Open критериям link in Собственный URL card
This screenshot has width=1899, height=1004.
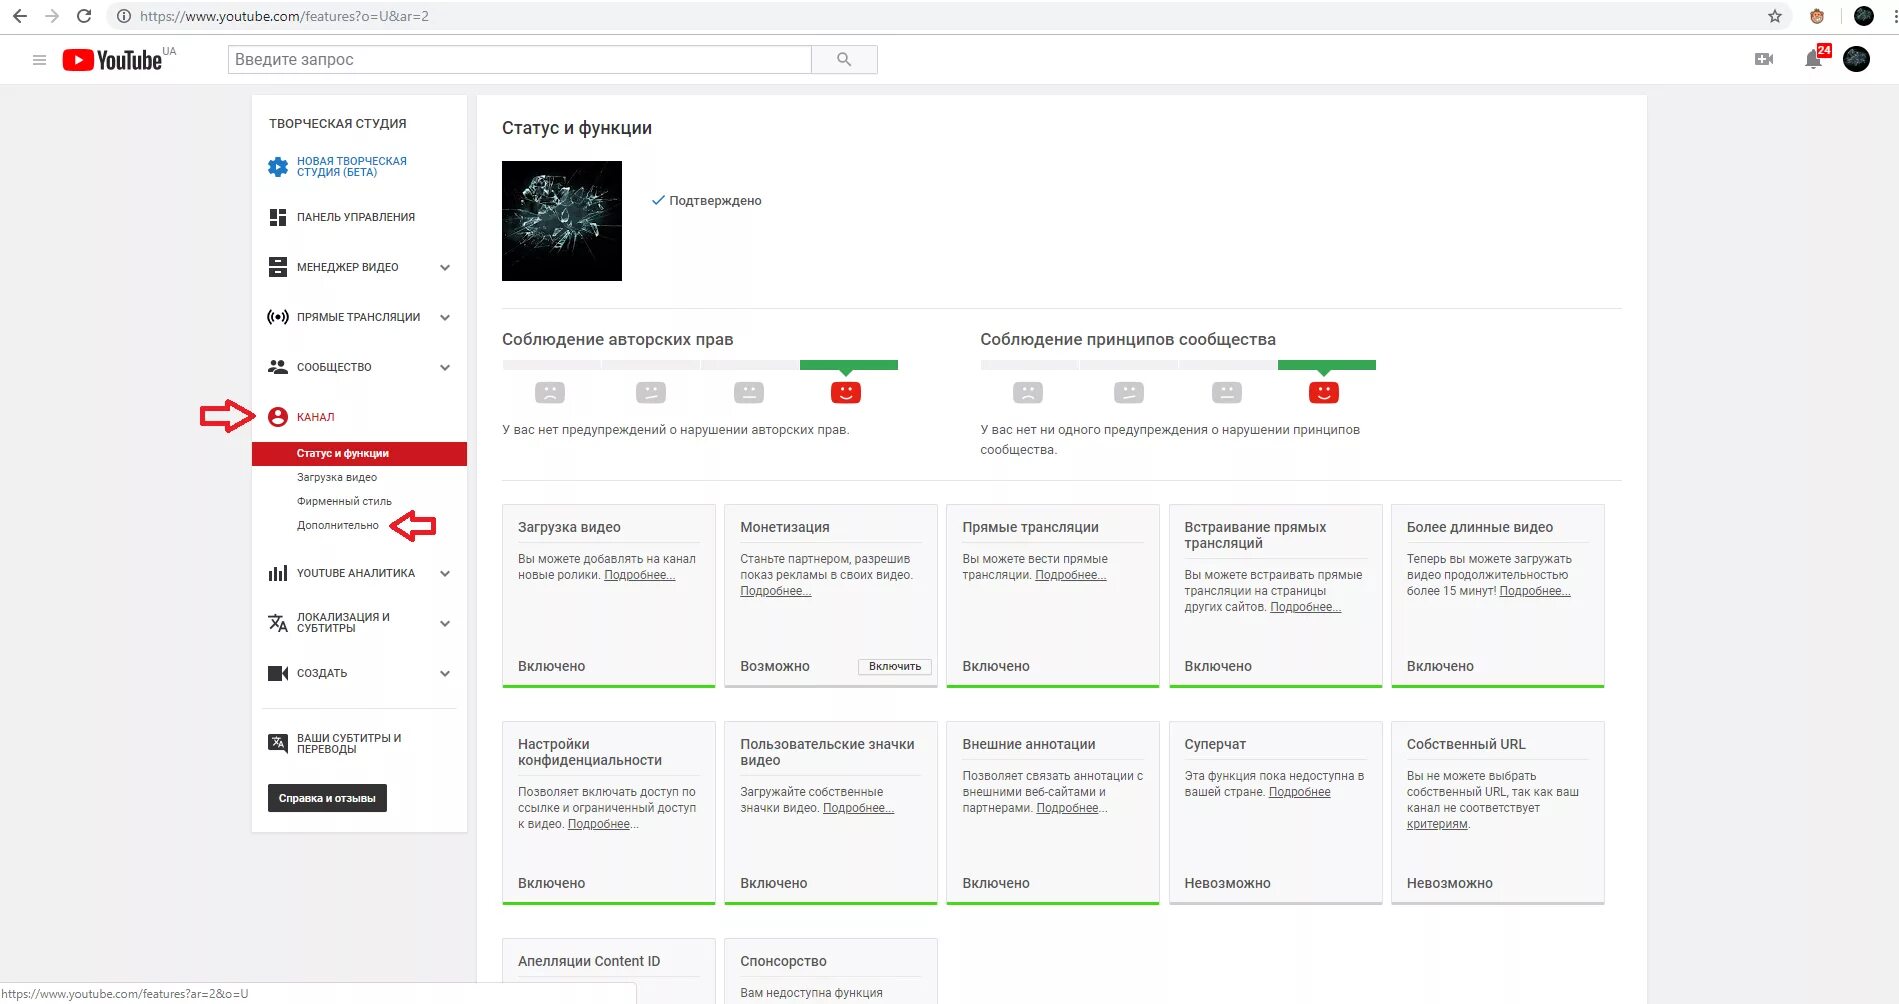[x=1438, y=824]
